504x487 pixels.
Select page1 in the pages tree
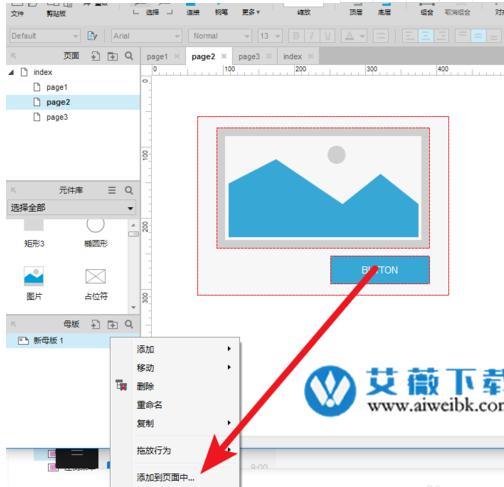57,87
